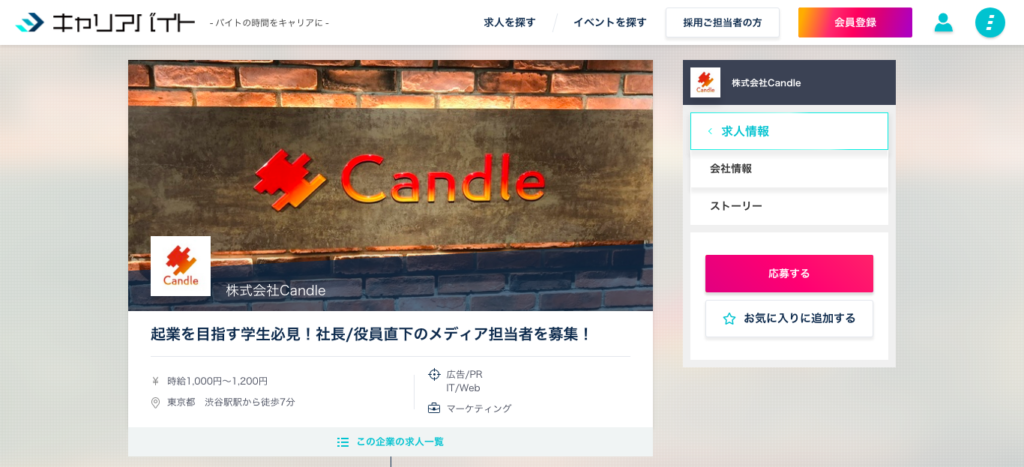Click the target icon beside 広告/PR
This screenshot has width=1024, height=467.
click(x=434, y=374)
